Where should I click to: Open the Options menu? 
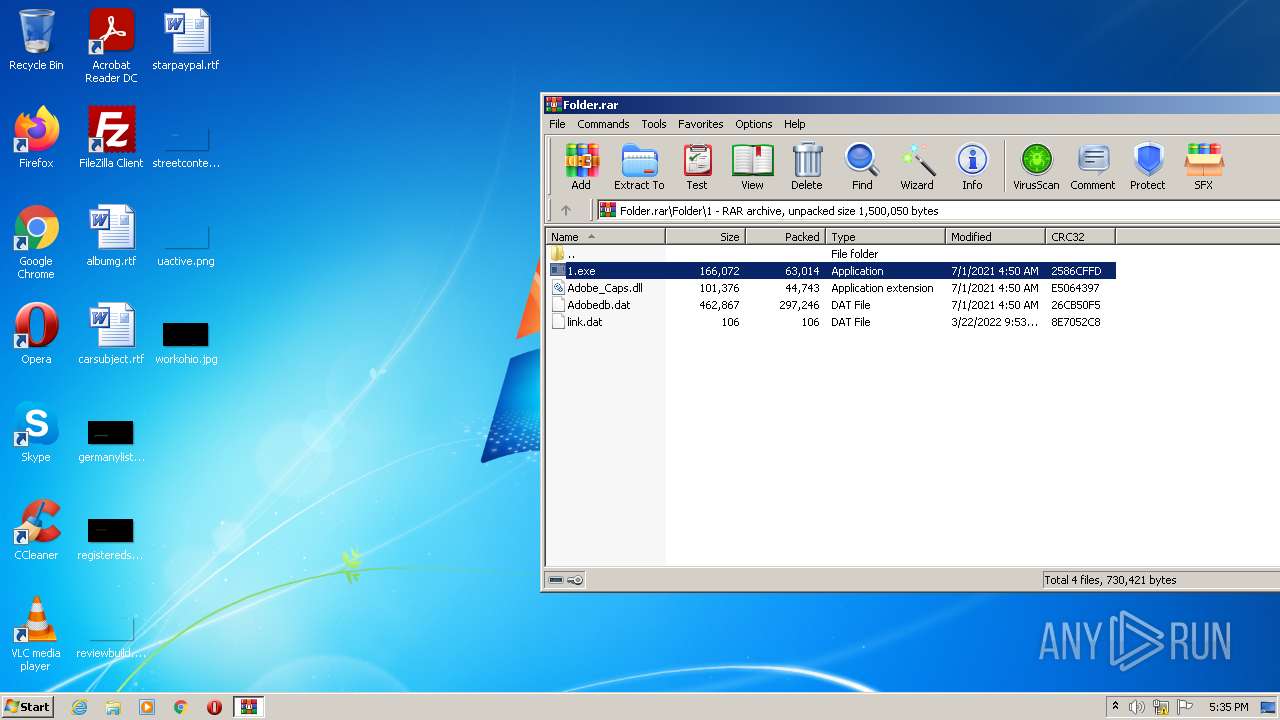click(754, 124)
